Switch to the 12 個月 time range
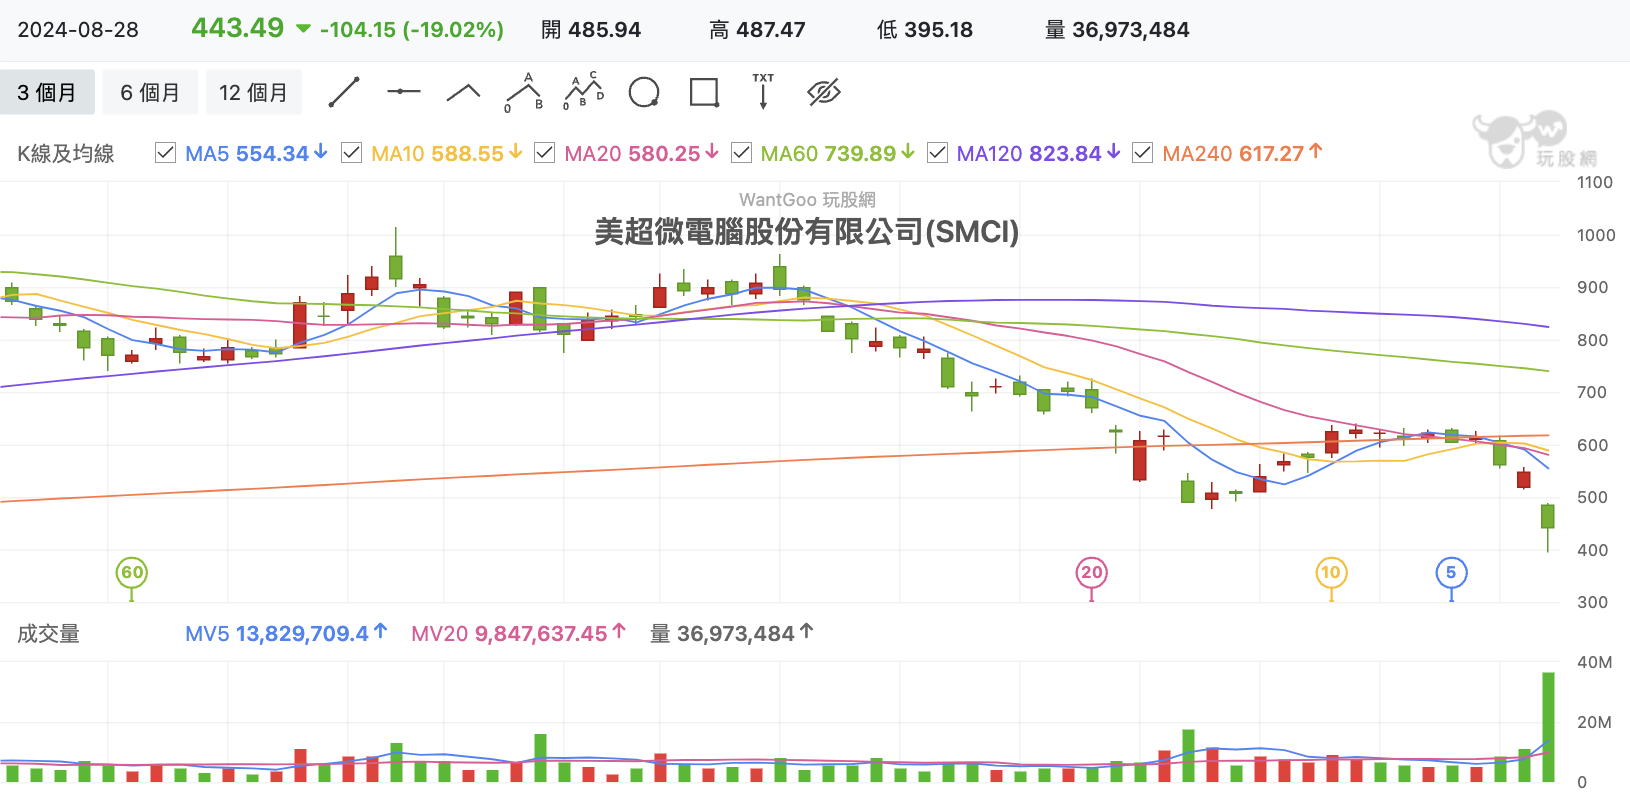The height and width of the screenshot is (798, 1630). (253, 93)
